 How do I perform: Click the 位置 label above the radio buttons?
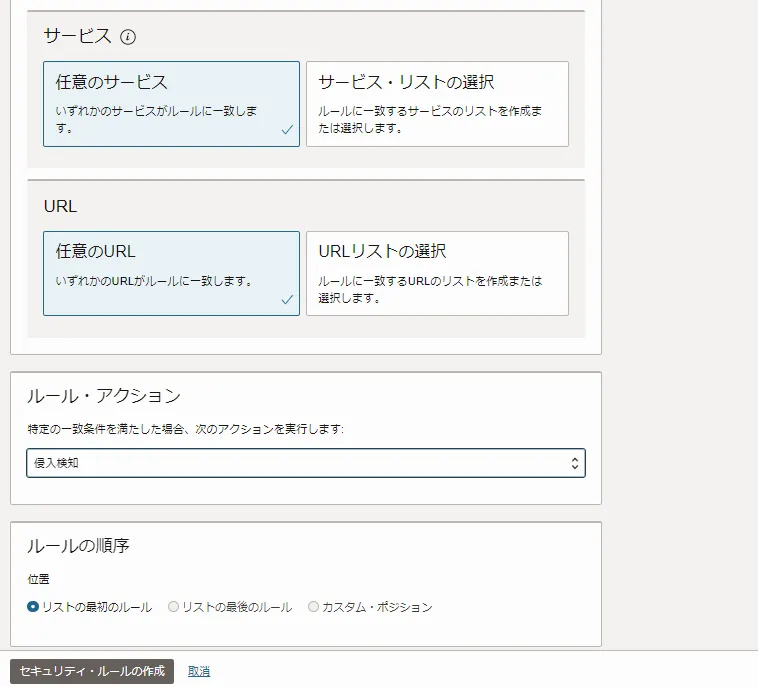[38, 579]
